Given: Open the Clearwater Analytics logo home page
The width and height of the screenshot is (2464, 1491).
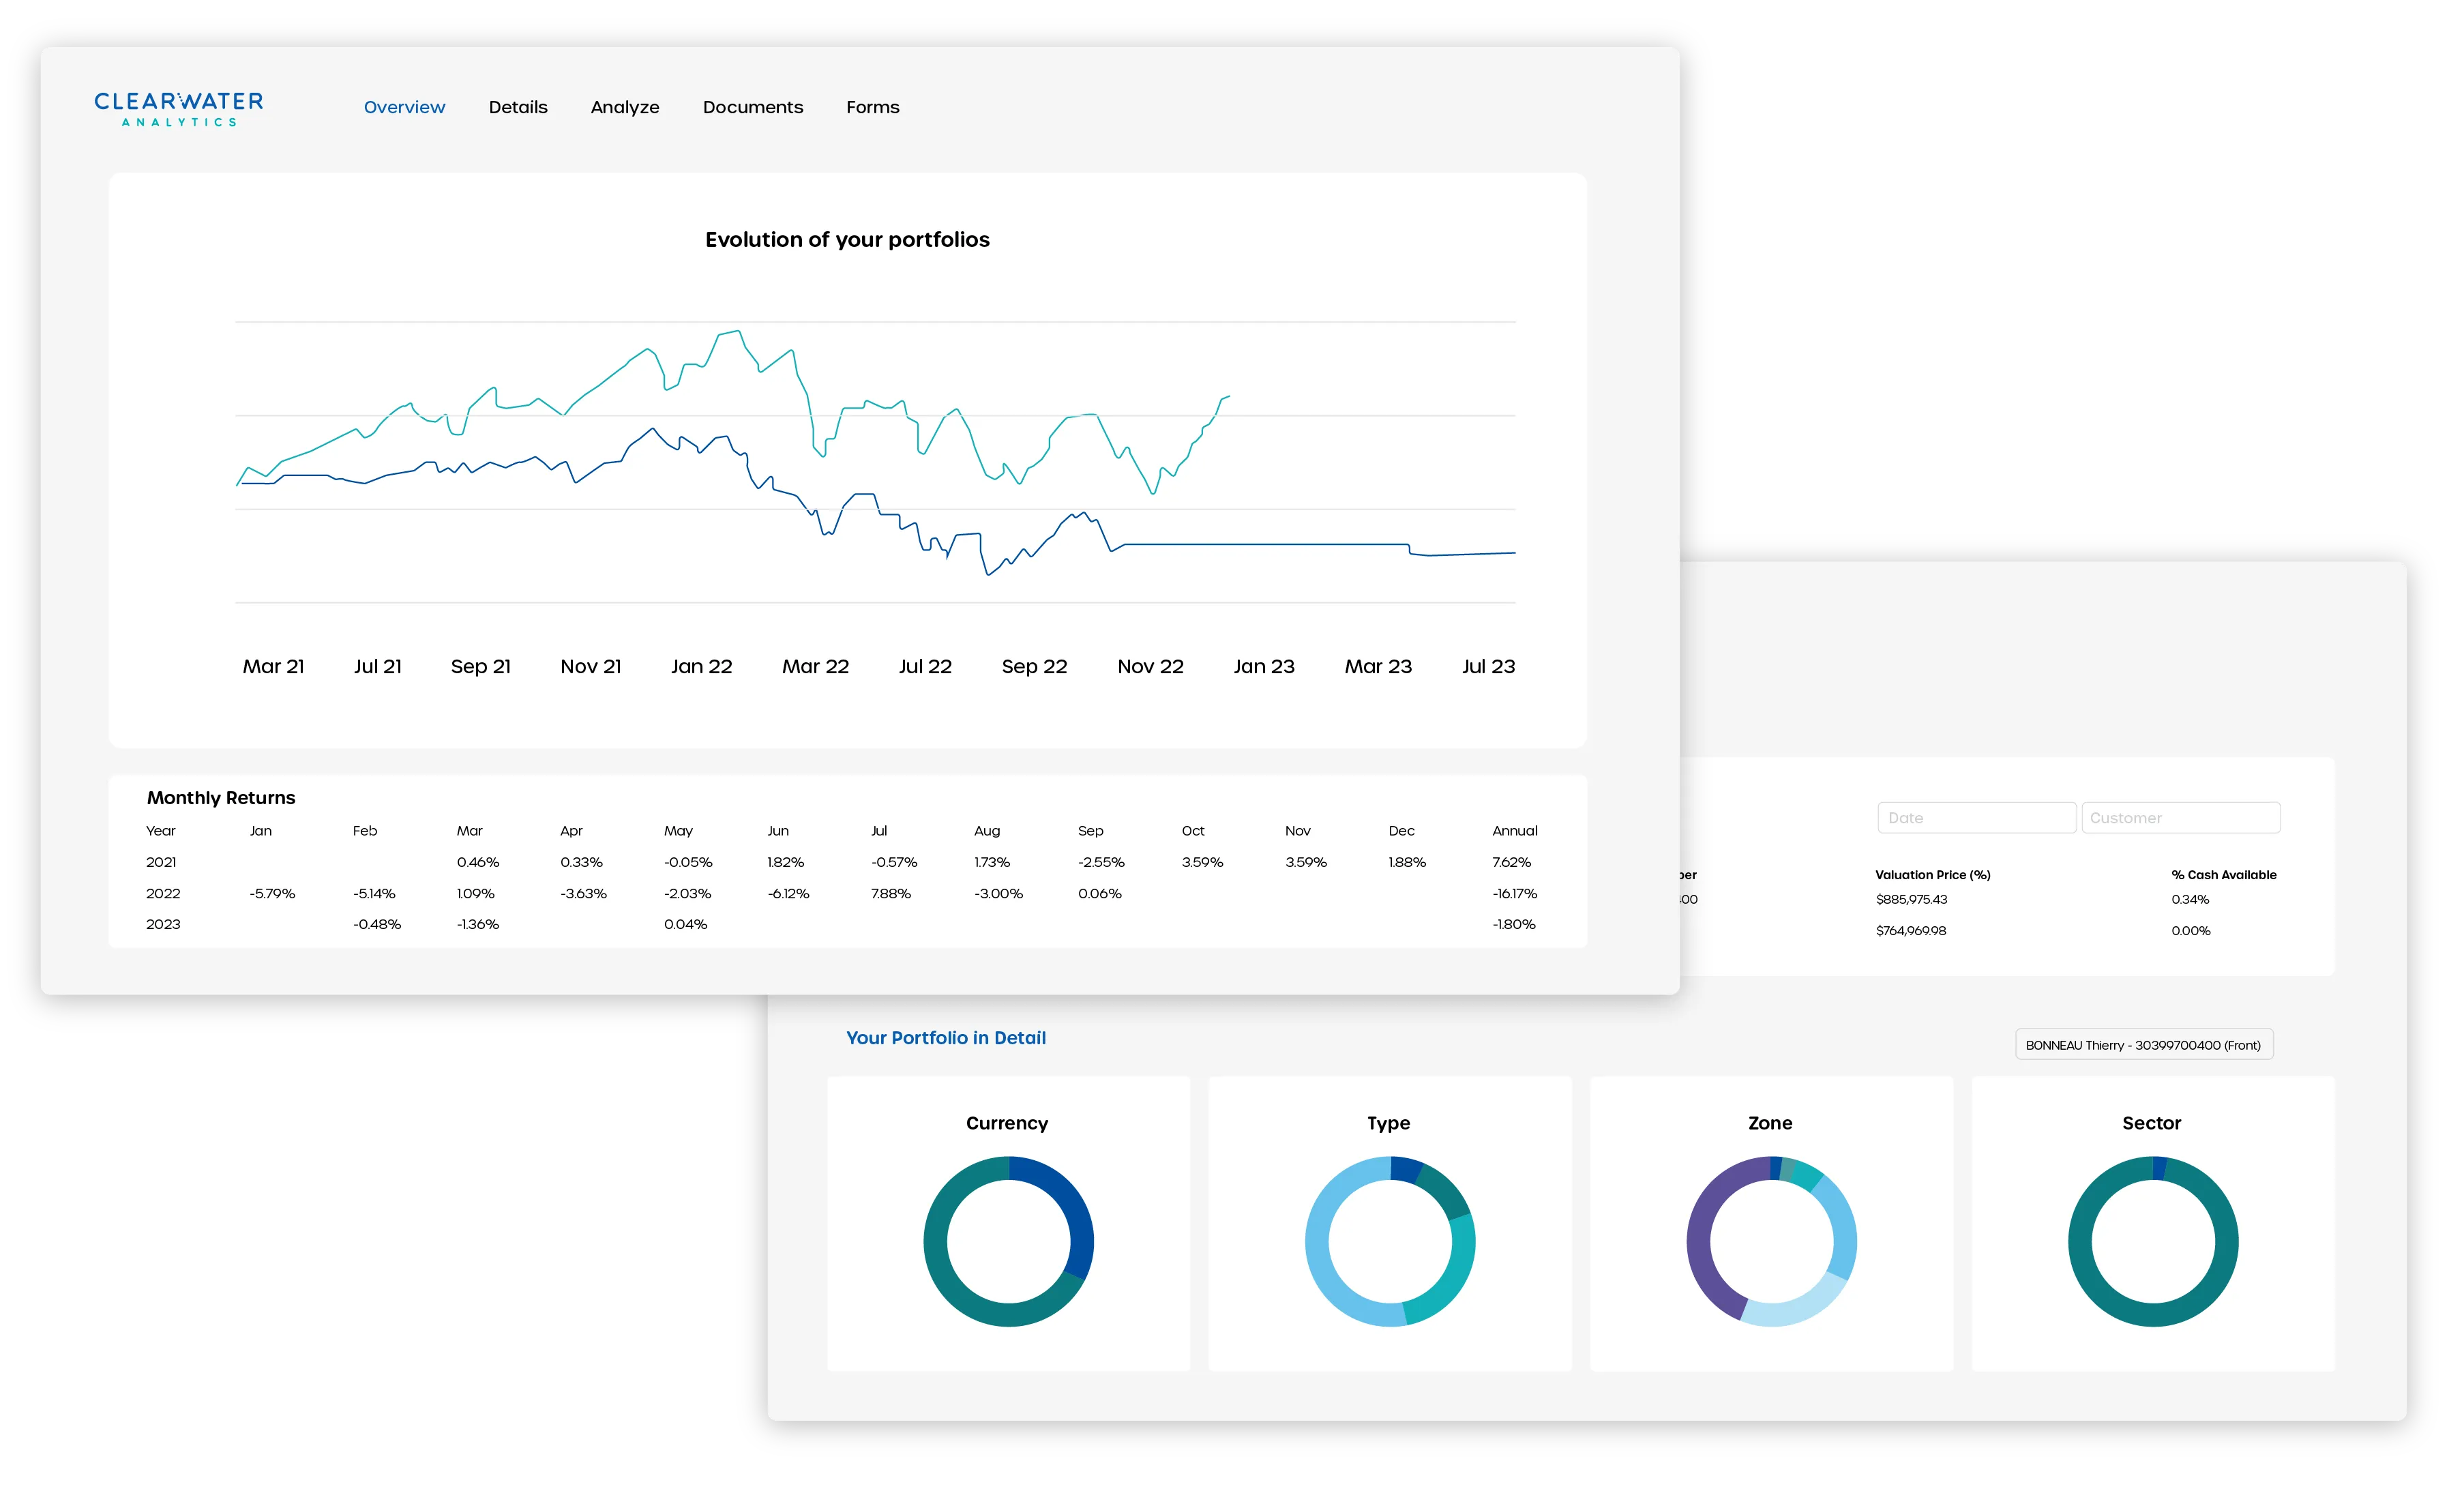Looking at the screenshot, I should (179, 110).
